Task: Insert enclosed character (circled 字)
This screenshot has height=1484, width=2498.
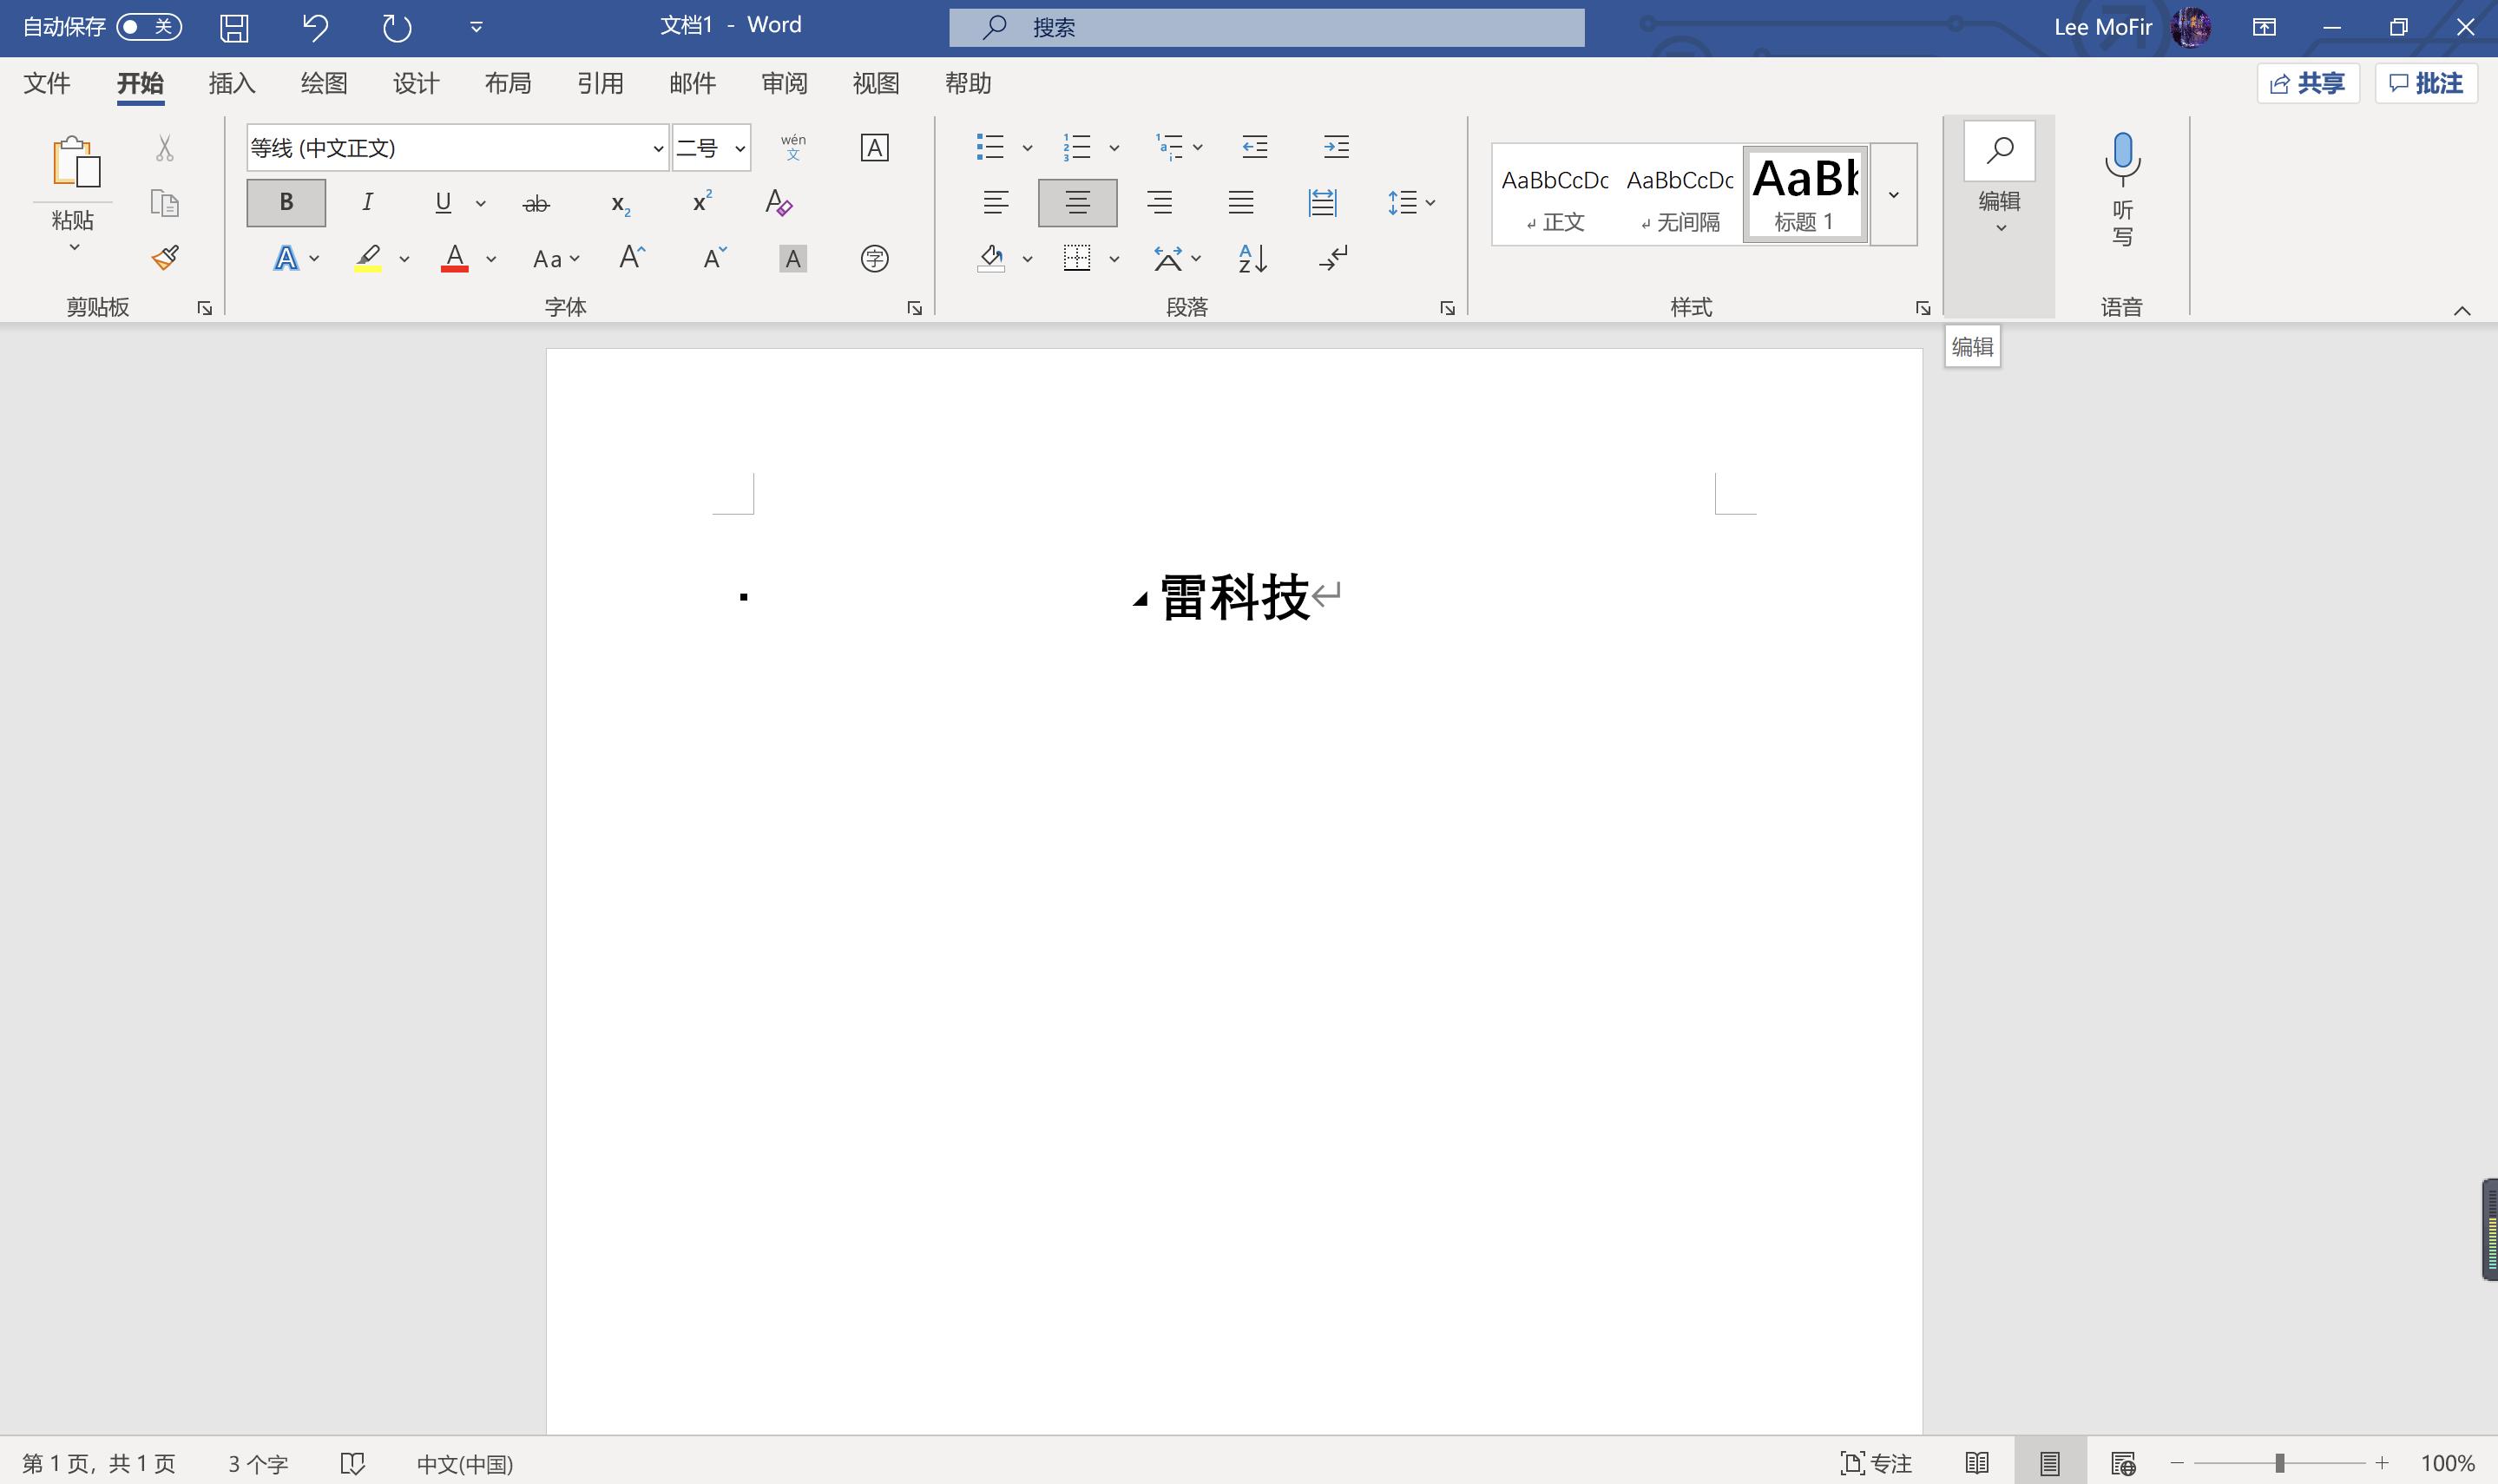Action: pyautogui.click(x=874, y=258)
